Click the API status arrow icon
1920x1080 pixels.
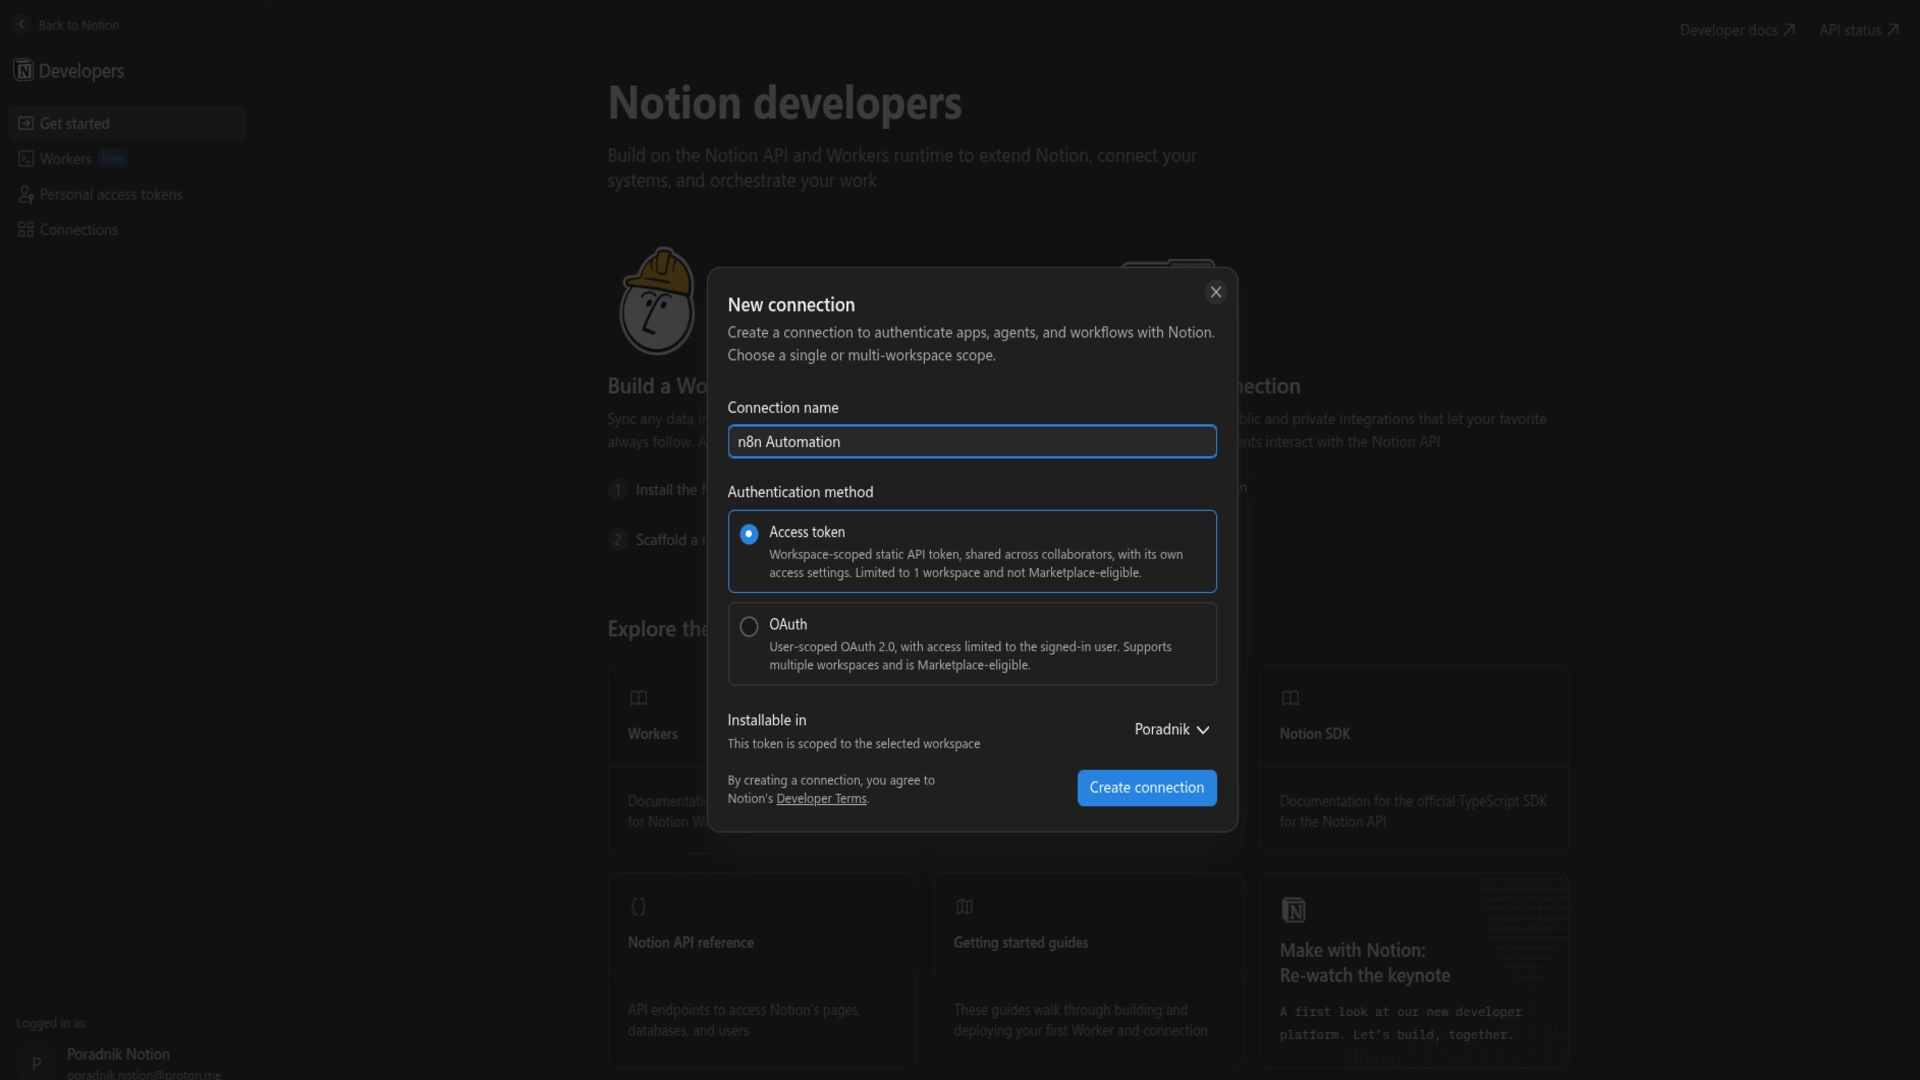[x=1892, y=30]
